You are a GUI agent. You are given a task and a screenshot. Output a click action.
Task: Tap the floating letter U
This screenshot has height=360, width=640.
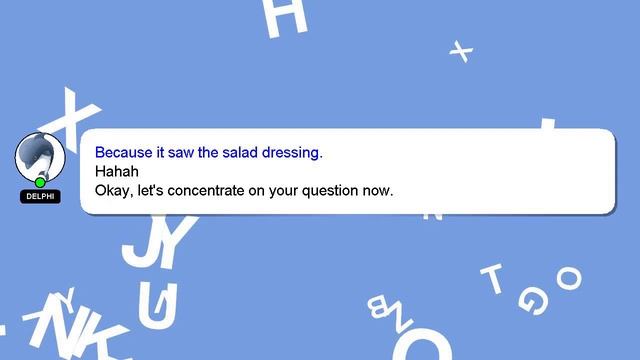(x=158, y=306)
